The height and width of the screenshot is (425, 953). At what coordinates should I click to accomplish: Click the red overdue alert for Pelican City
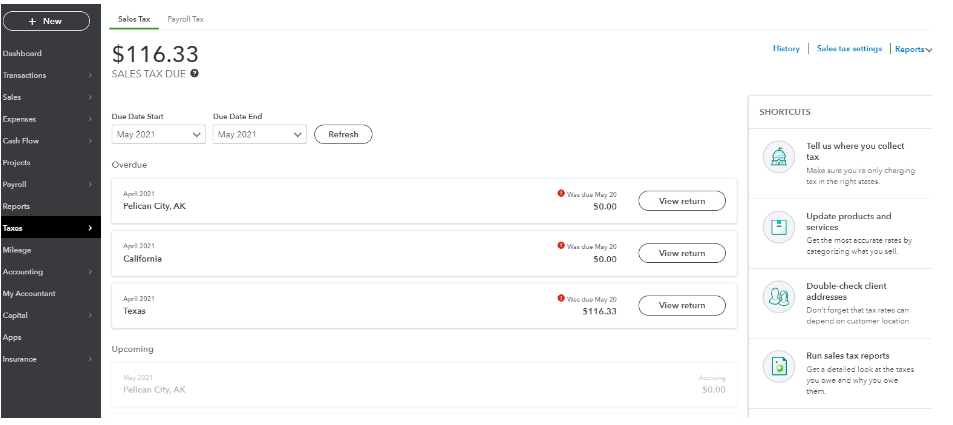[561, 193]
